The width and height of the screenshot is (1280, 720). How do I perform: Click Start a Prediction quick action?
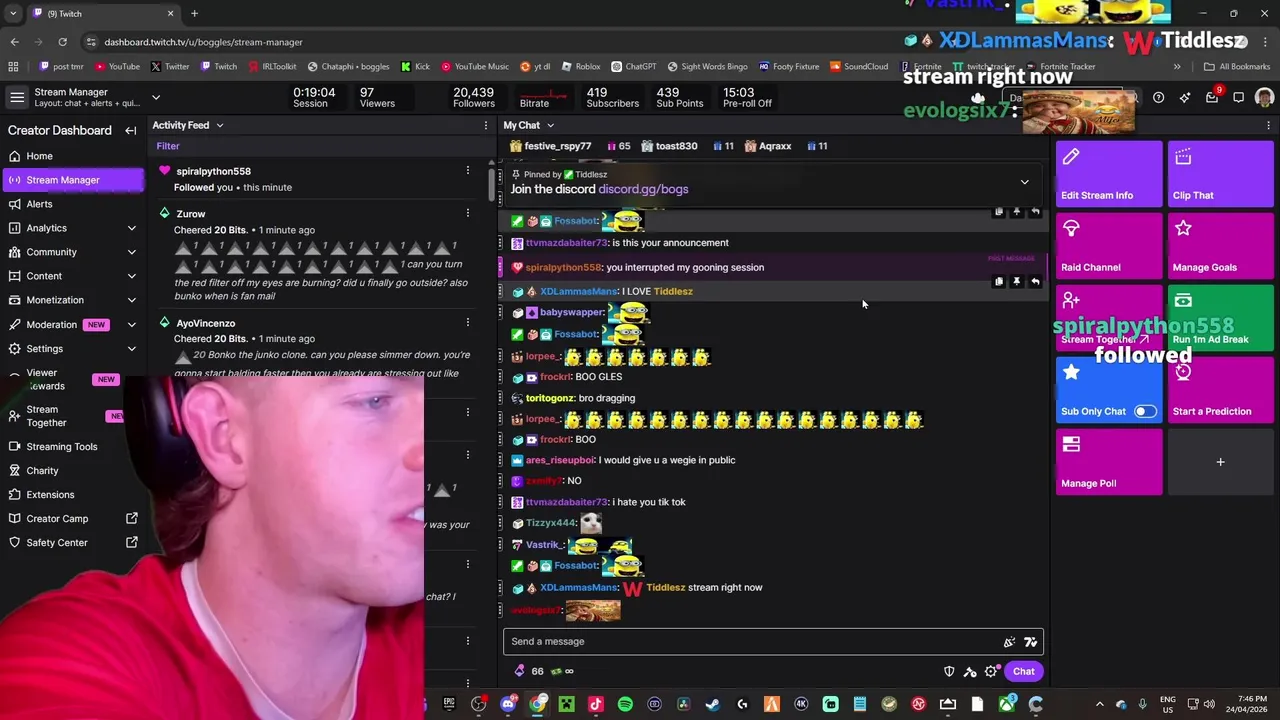coord(1220,390)
